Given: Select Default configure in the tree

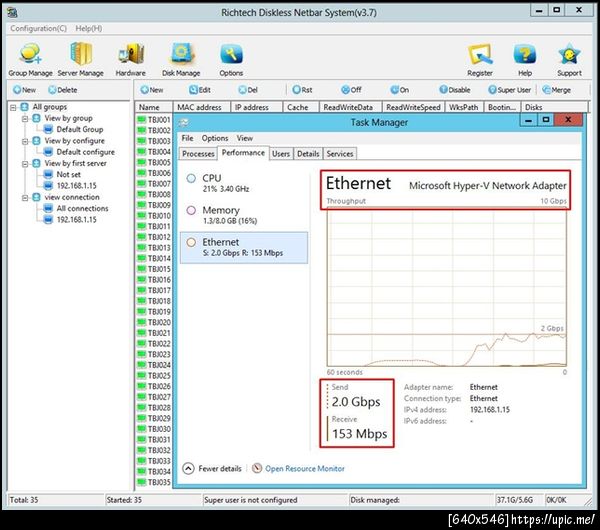Looking at the screenshot, I should 85,152.
